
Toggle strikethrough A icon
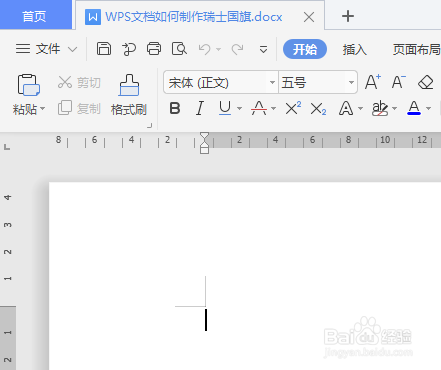click(x=259, y=109)
